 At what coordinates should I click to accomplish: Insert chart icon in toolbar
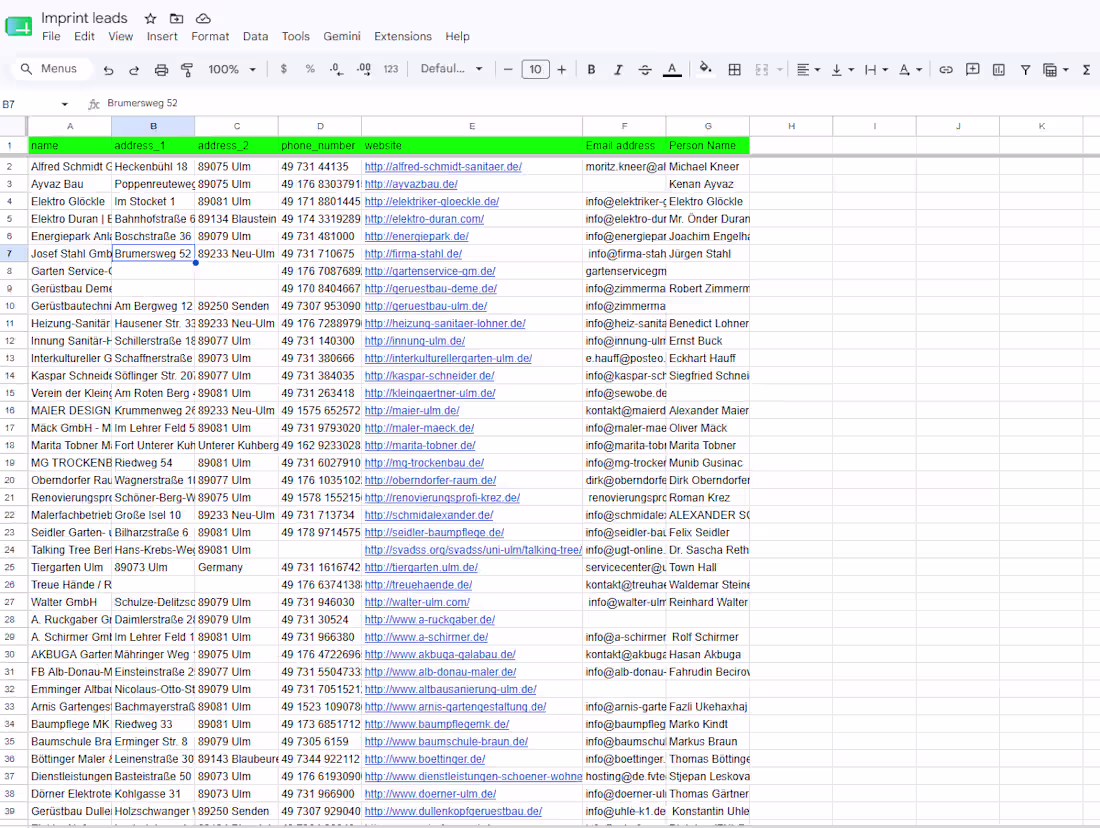999,69
